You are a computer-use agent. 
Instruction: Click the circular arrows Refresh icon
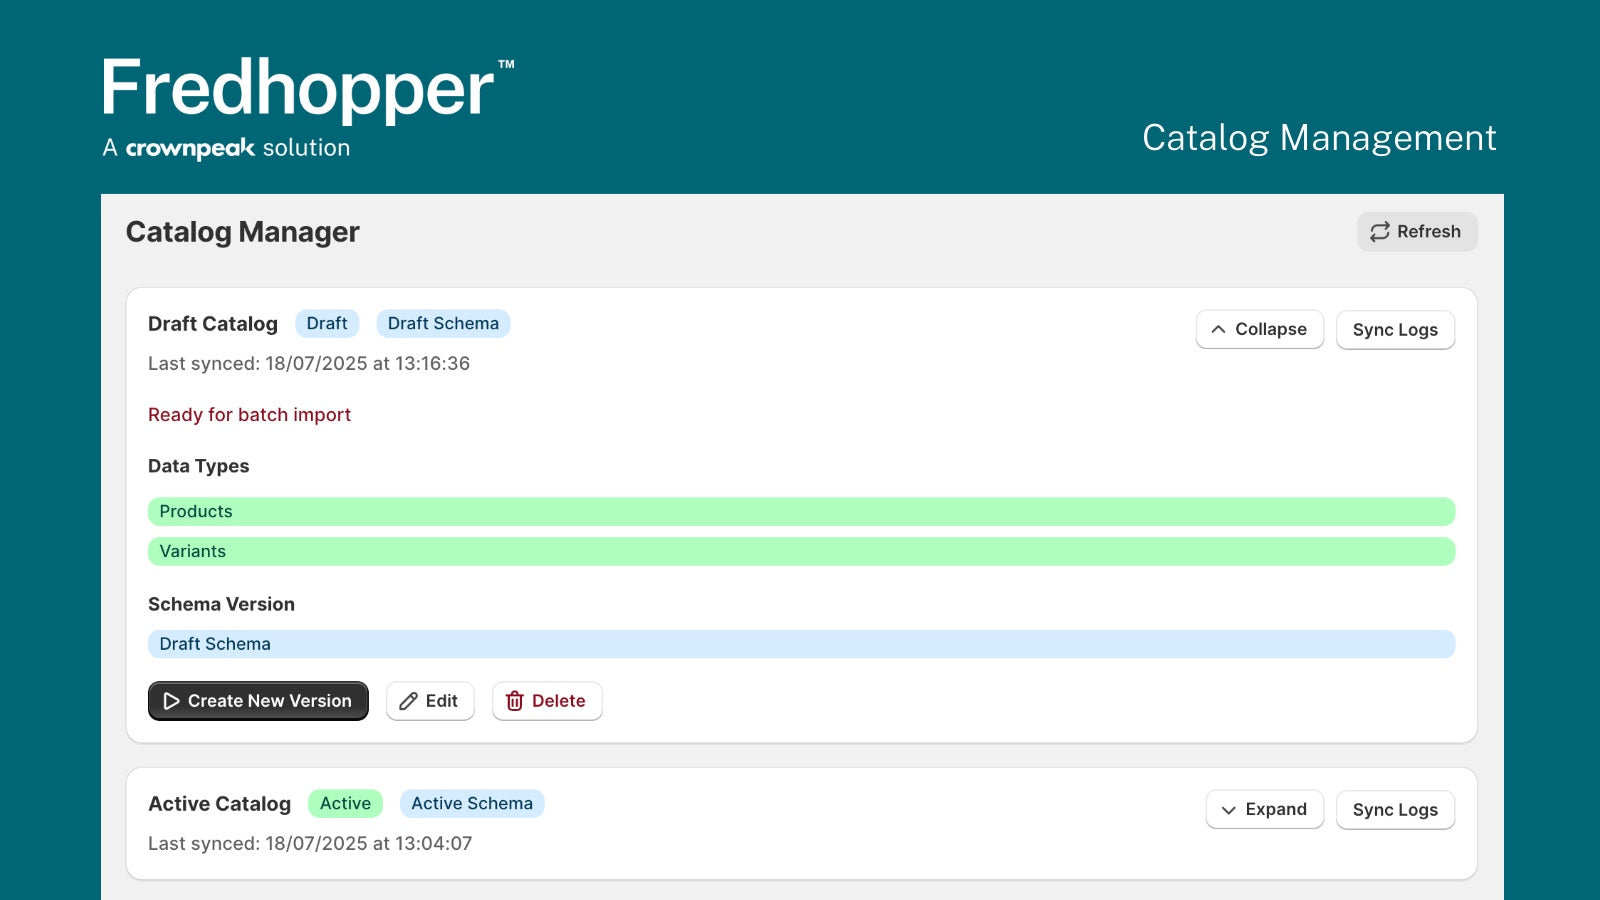(x=1380, y=232)
